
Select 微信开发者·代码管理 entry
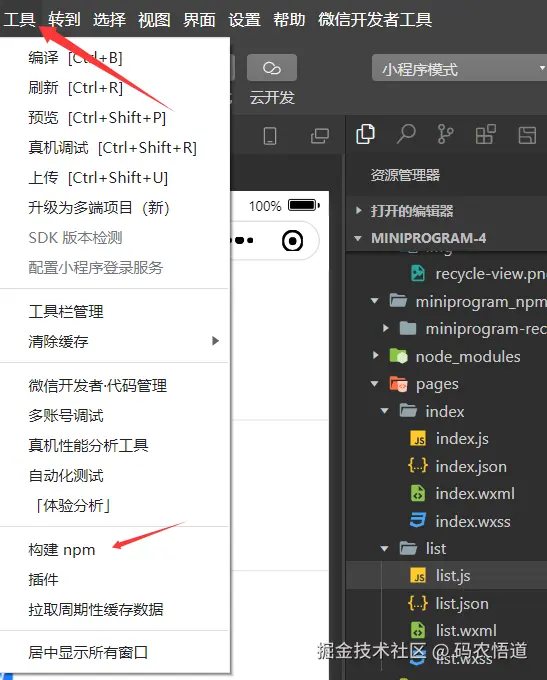[98, 385]
